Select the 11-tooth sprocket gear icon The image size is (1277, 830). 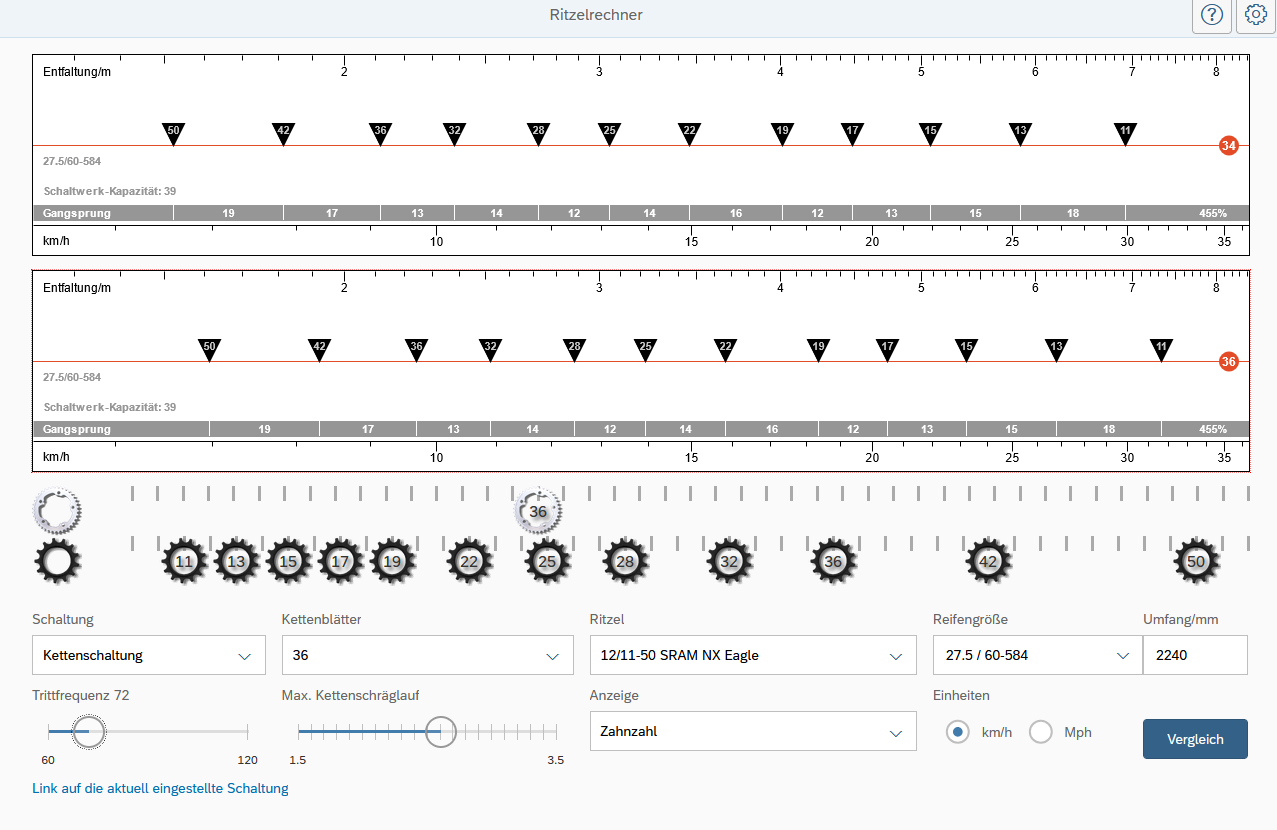[185, 562]
